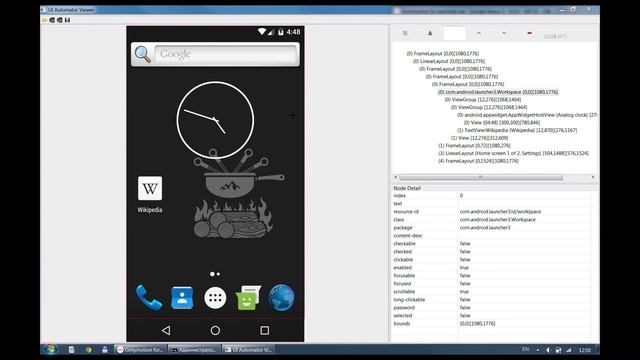Click the content-desc property row
Screen dimensions: 640x360
coord(491,236)
